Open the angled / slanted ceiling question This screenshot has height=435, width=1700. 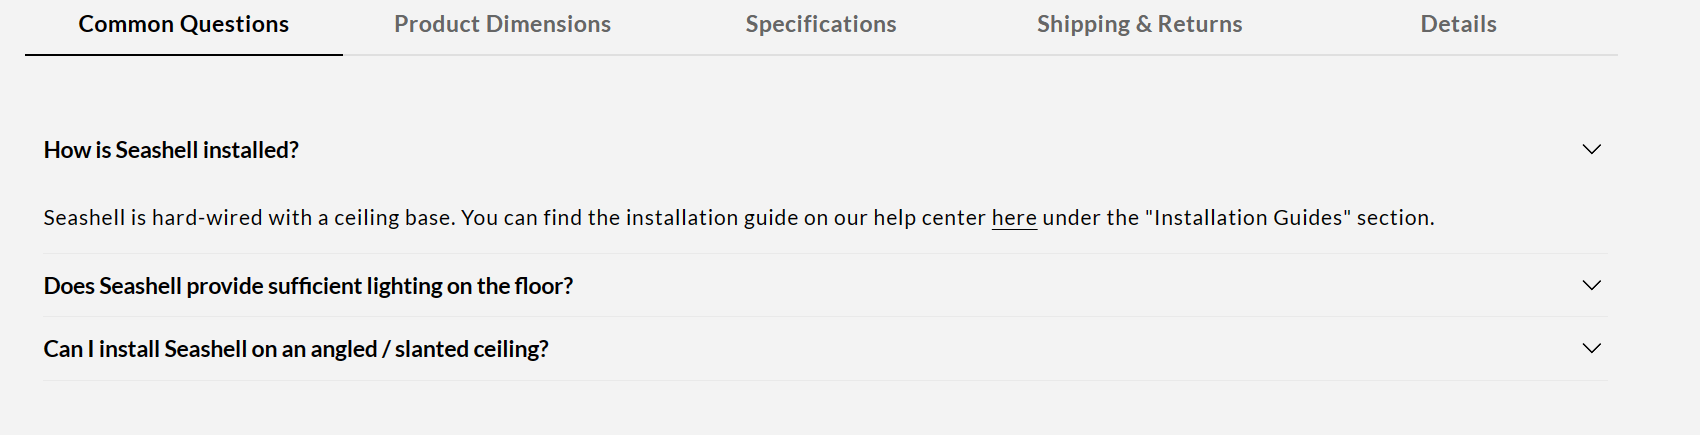[x=296, y=349]
